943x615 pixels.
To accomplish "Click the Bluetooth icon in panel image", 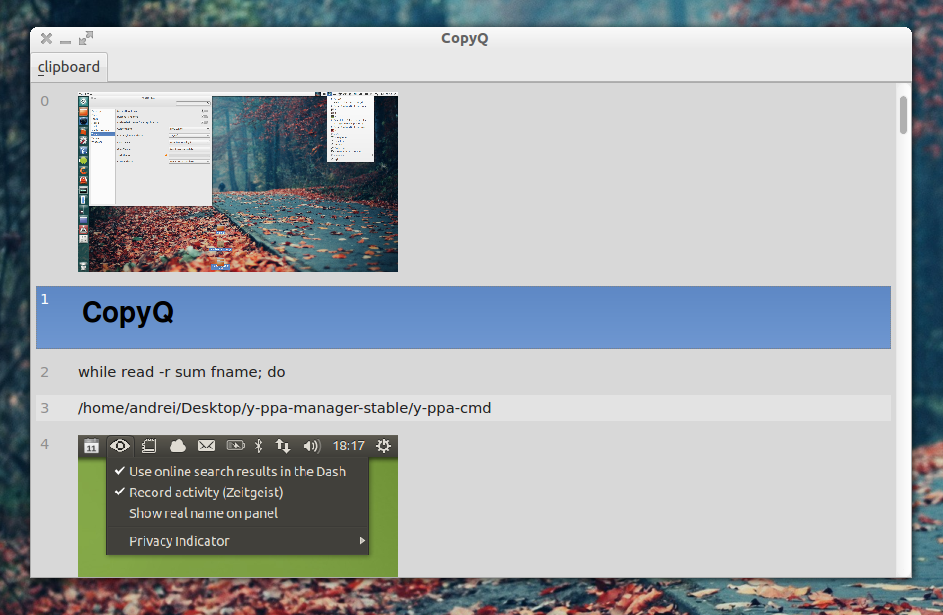I will coord(258,446).
